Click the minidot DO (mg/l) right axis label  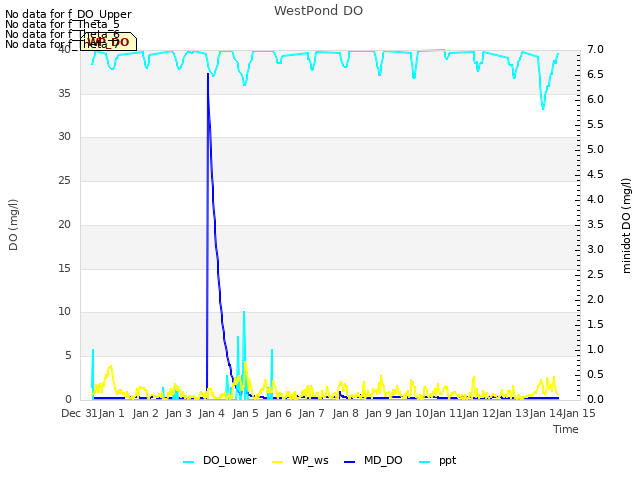(626, 225)
